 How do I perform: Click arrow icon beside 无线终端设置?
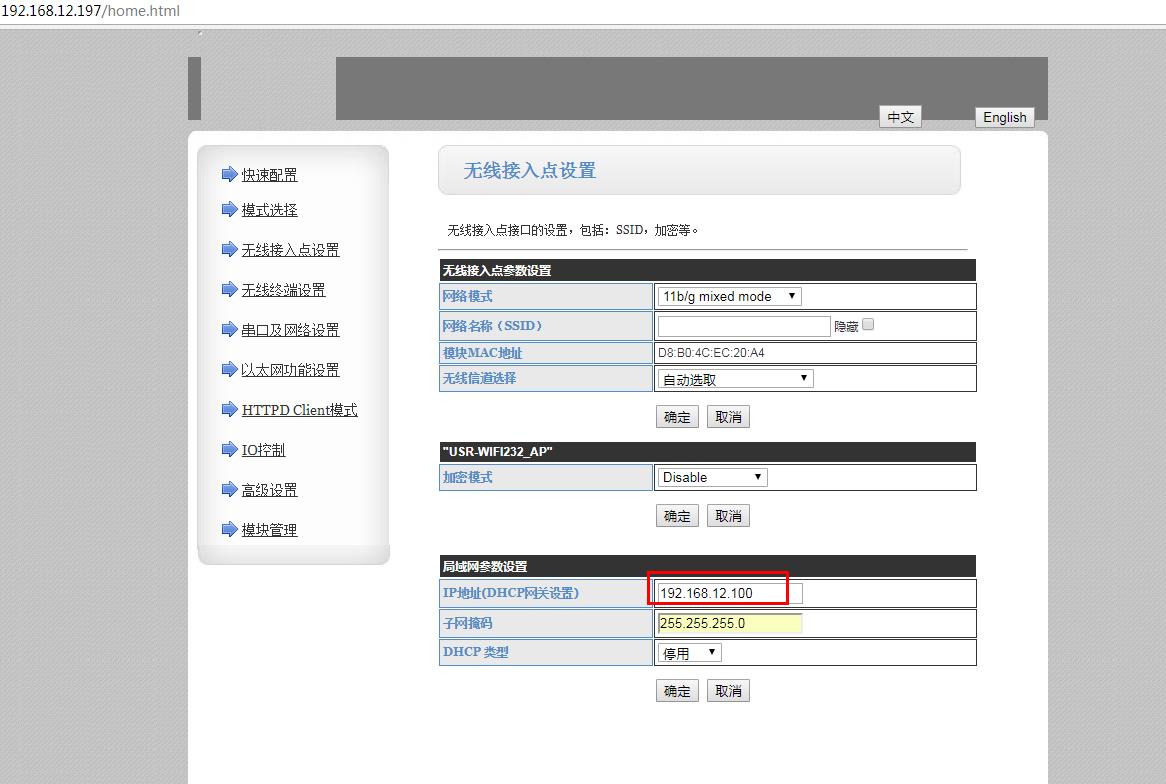pyautogui.click(x=229, y=290)
